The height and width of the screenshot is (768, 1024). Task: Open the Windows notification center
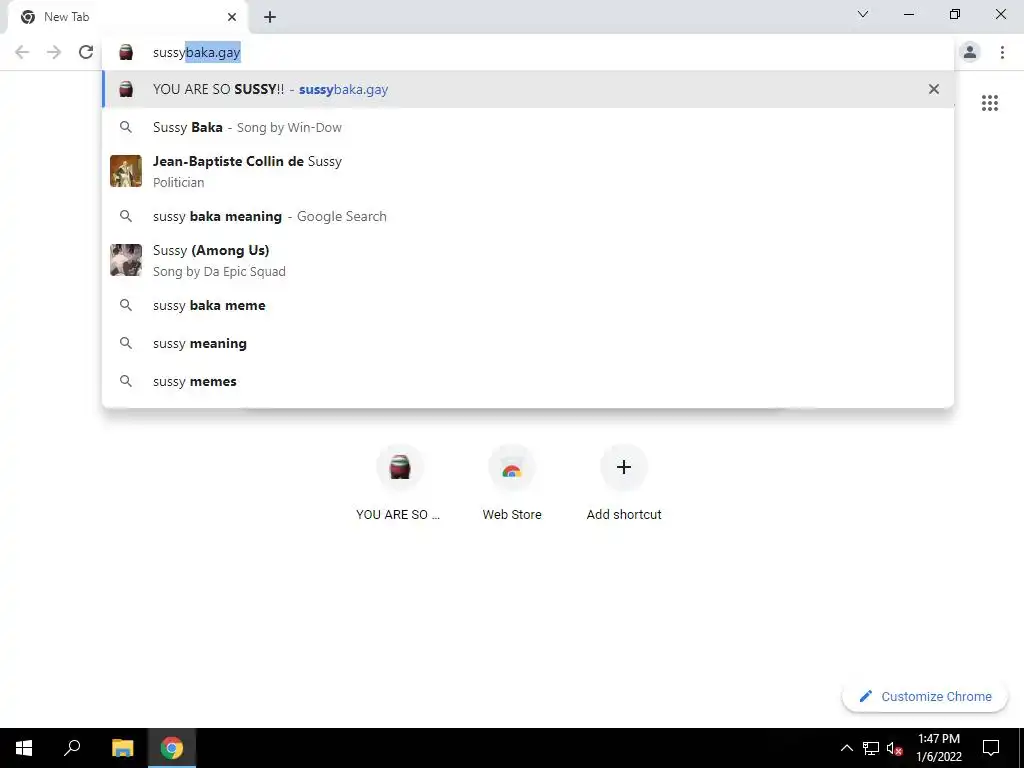pyautogui.click(x=991, y=748)
